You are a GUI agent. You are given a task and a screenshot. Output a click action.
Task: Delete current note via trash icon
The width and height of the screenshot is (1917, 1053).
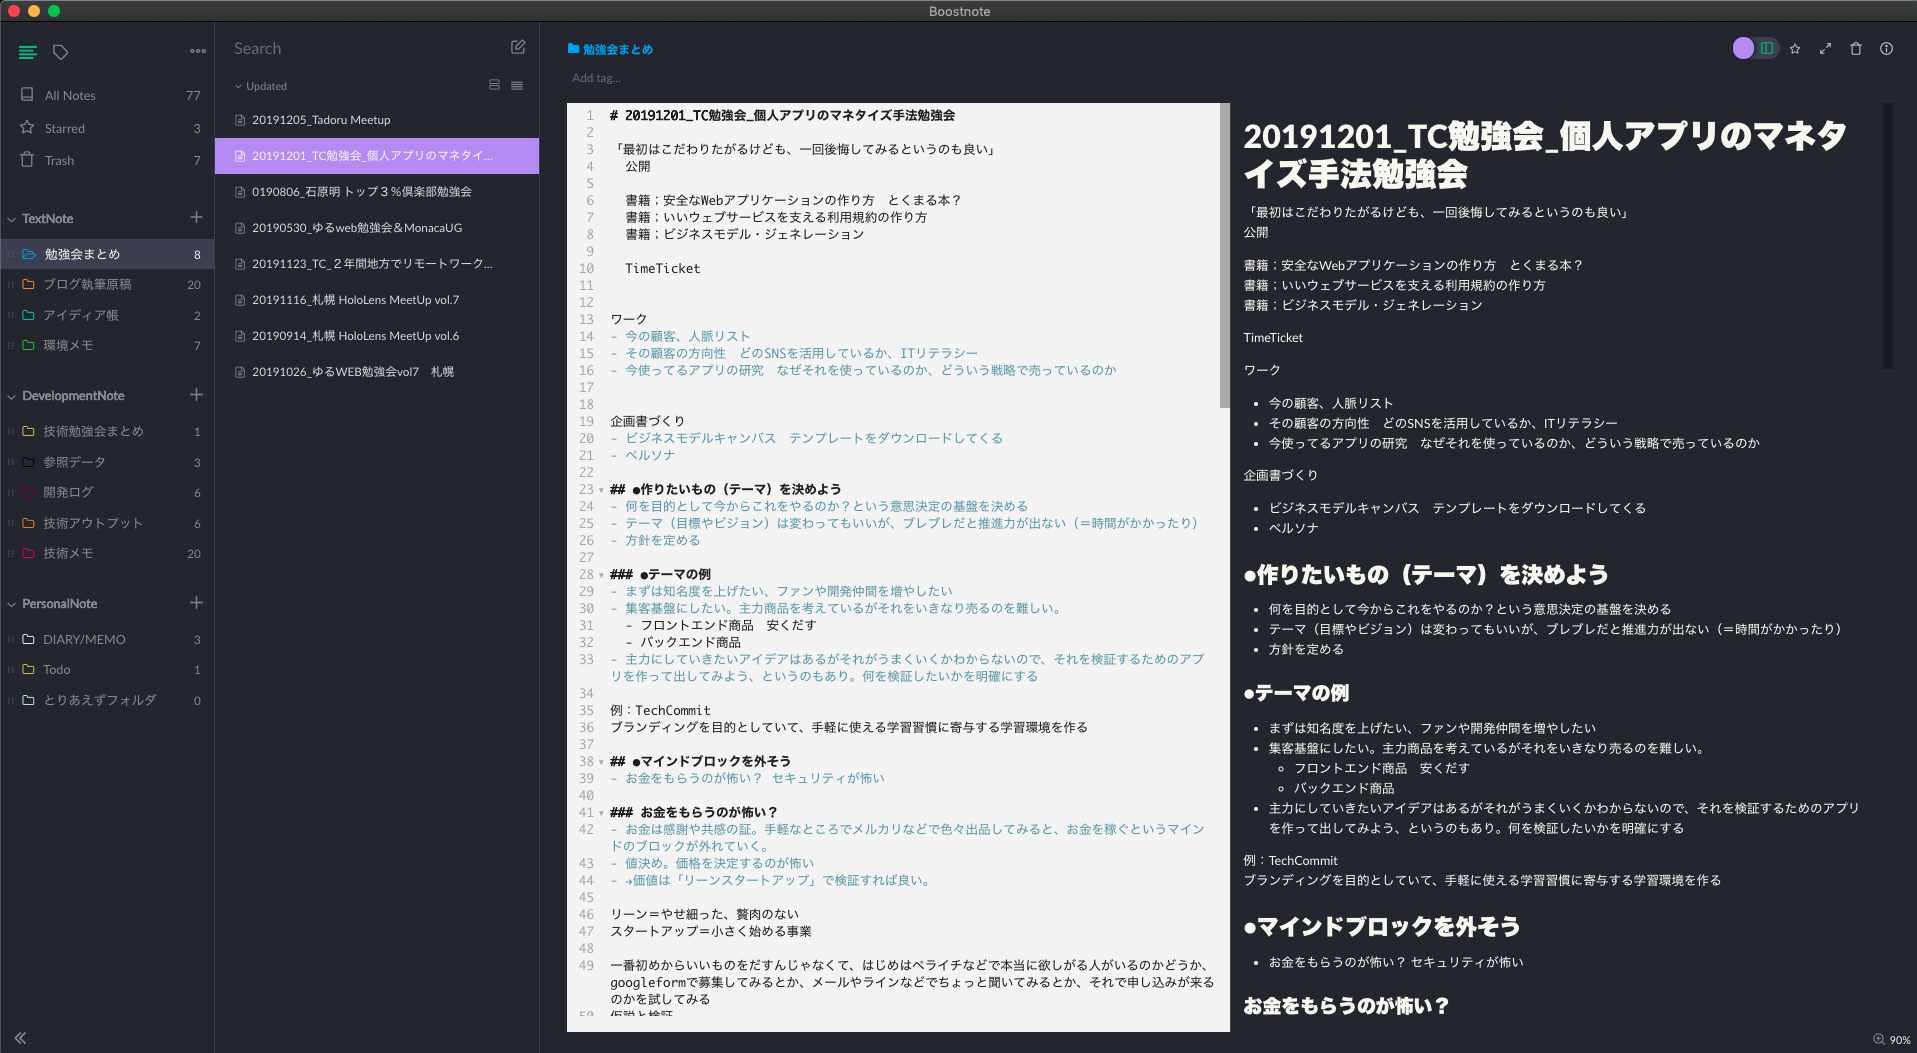click(1856, 48)
